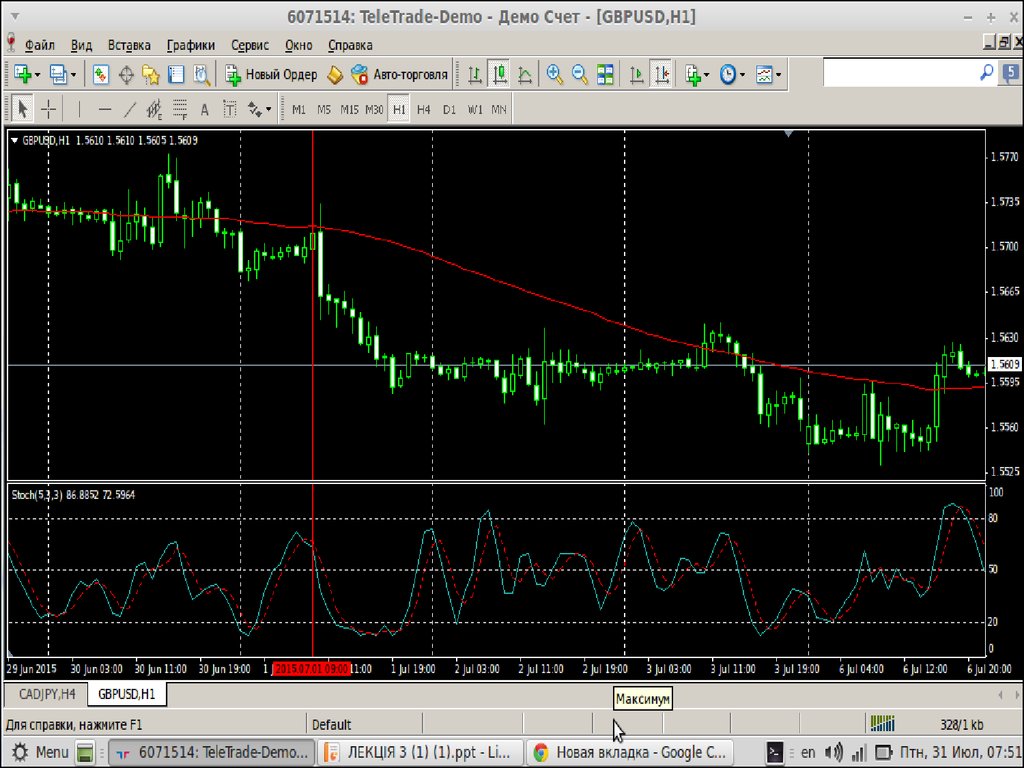The width and height of the screenshot is (1024, 768).
Task: Switch to Google Chrome window in taskbar
Action: [630, 752]
